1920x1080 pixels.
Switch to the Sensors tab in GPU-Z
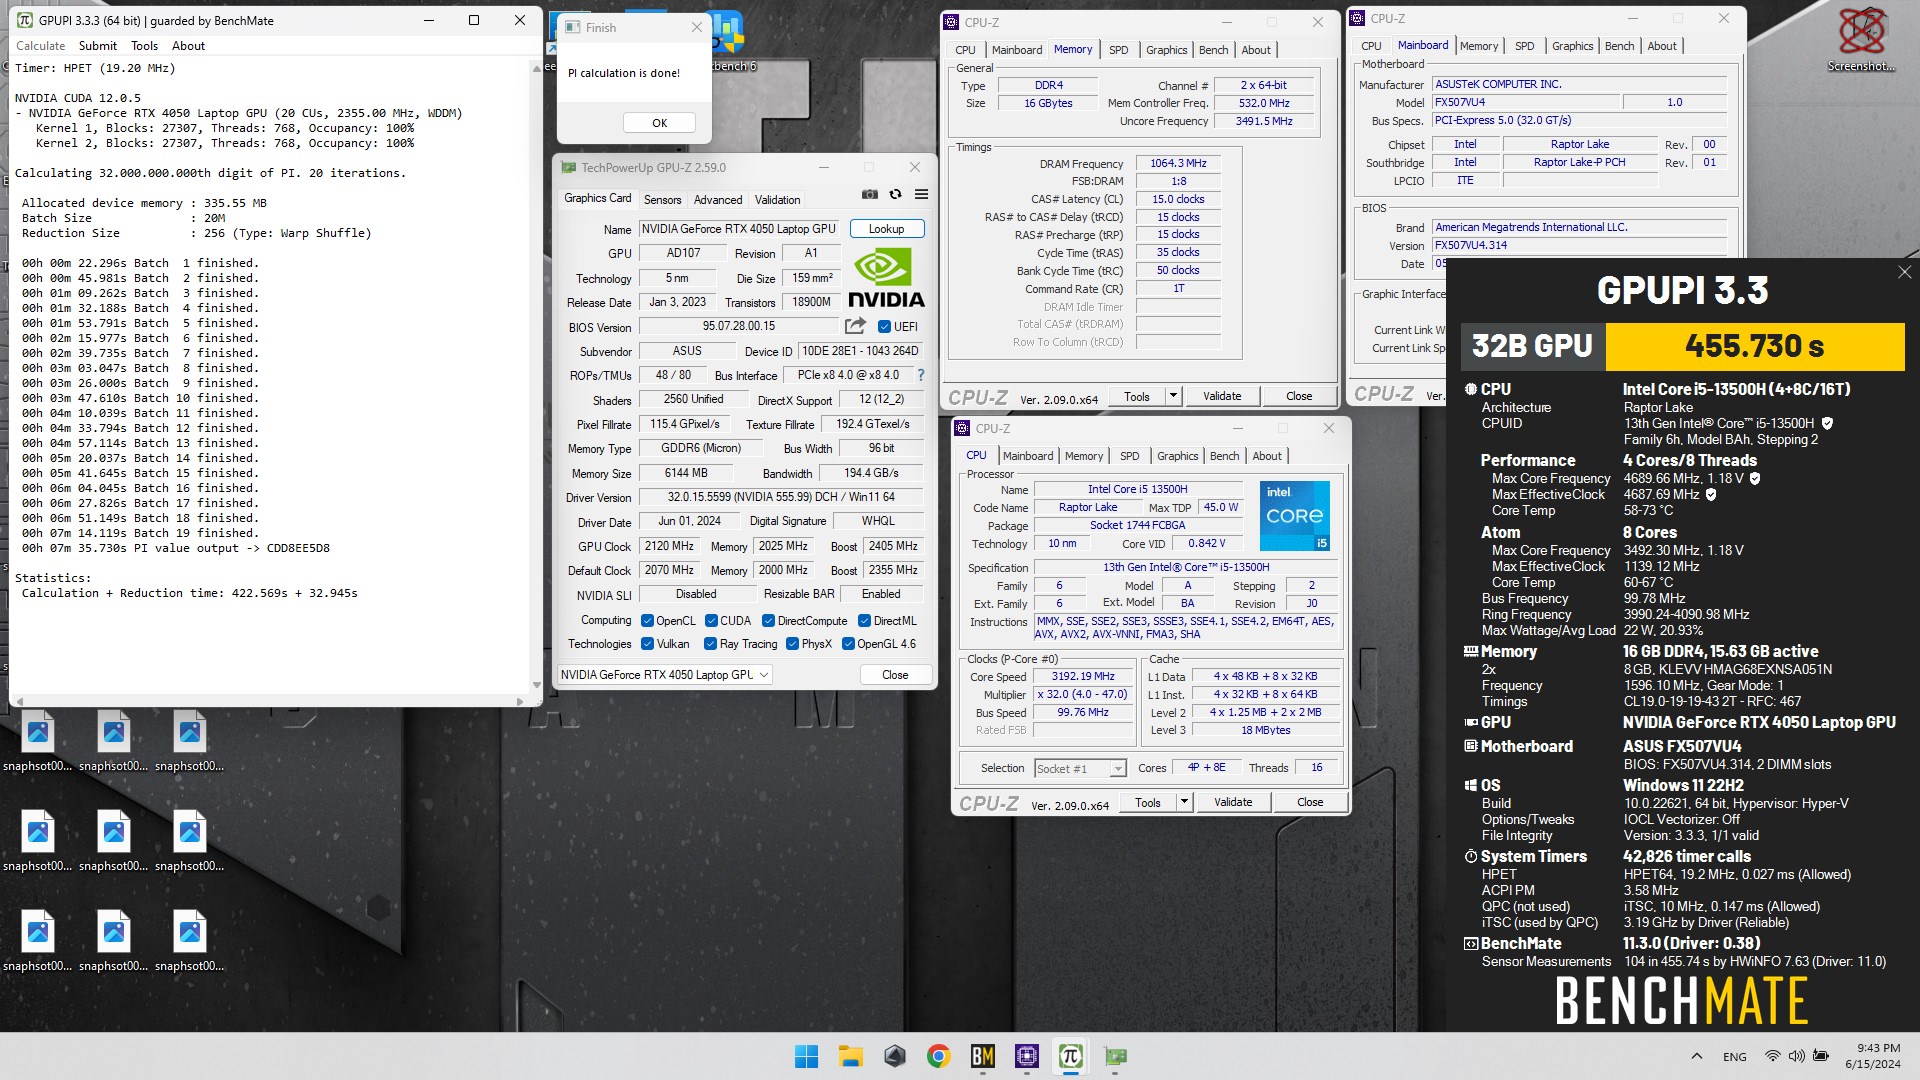pyautogui.click(x=662, y=200)
